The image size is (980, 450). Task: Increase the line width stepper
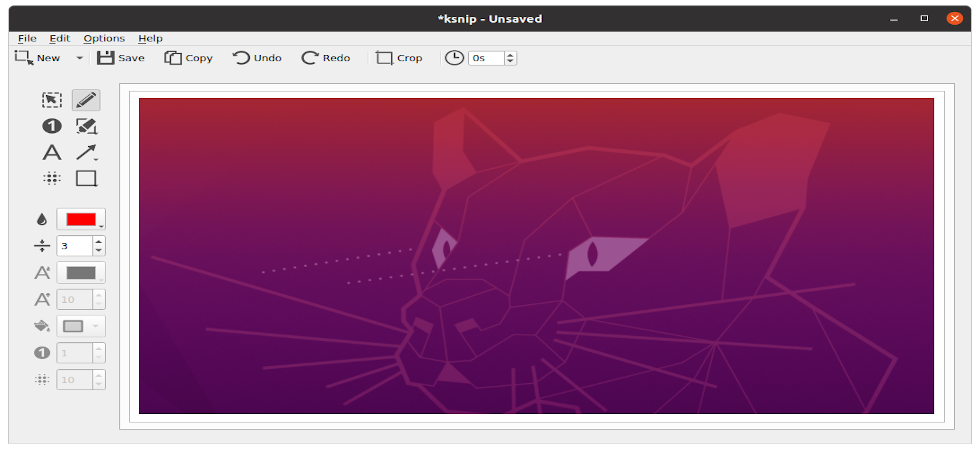[x=99, y=241]
